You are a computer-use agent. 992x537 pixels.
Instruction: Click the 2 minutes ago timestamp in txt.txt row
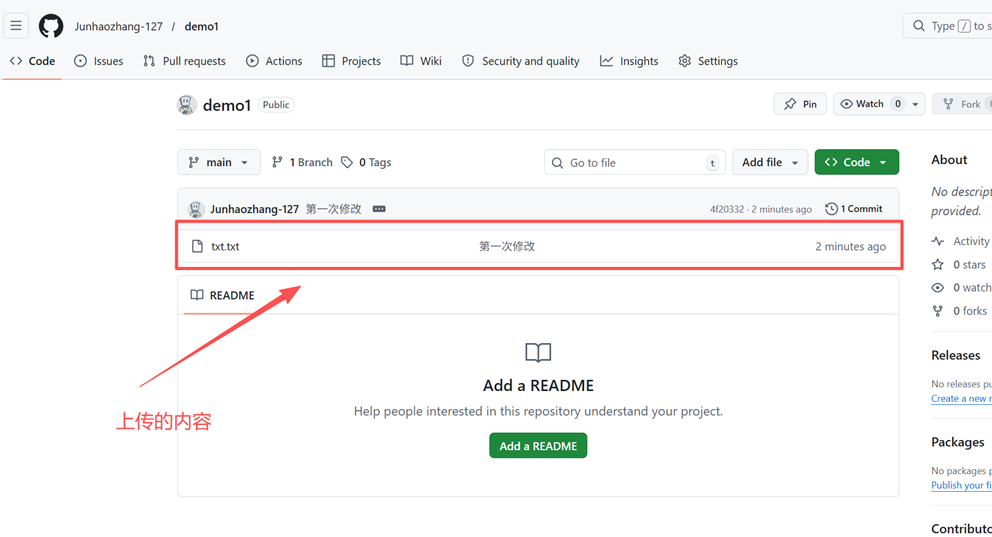[850, 247]
